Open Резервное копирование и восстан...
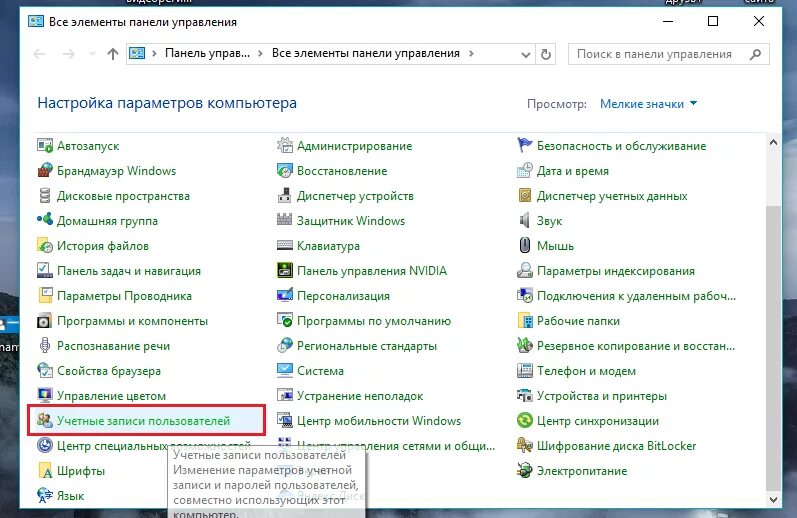797x518 pixels. [636, 346]
